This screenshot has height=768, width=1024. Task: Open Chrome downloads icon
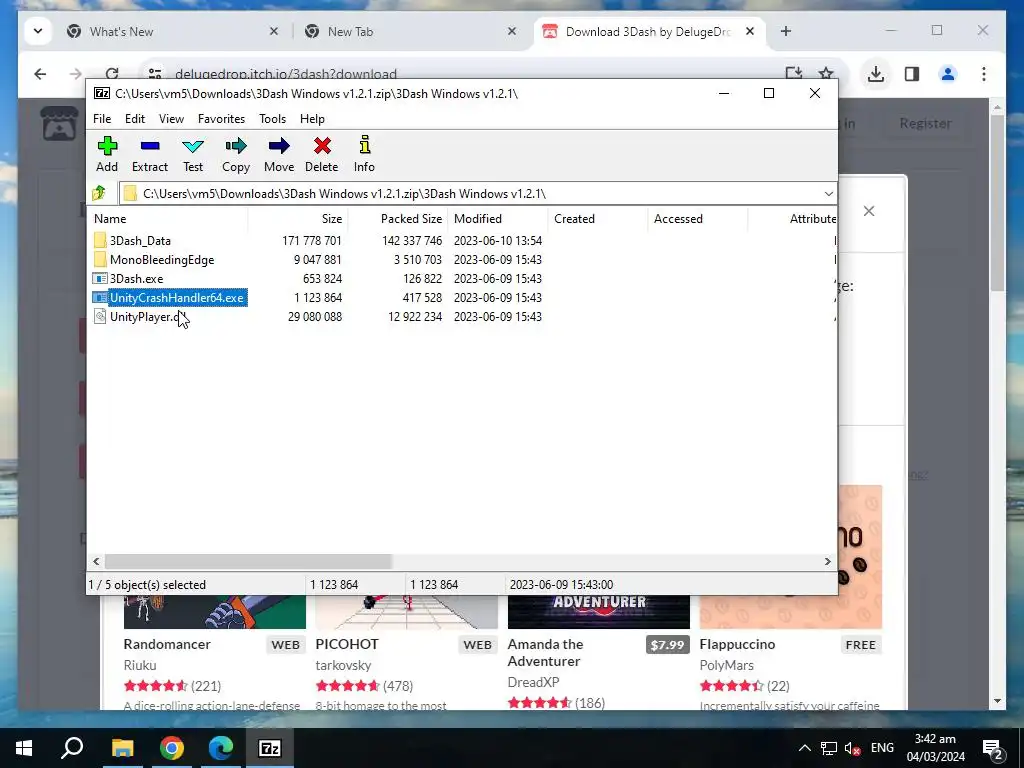(x=876, y=74)
